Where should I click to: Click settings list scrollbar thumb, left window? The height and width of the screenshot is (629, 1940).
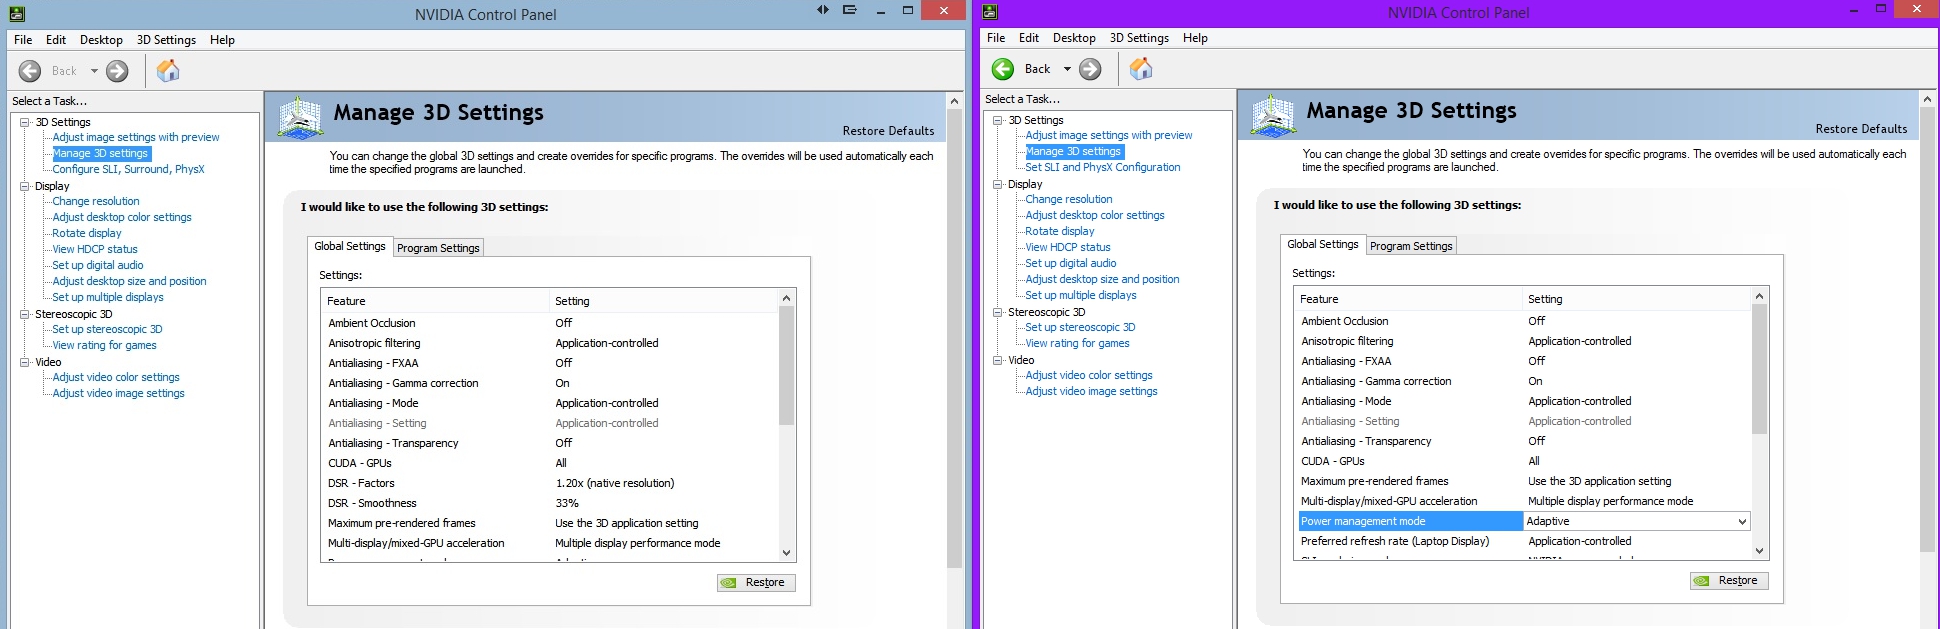pyautogui.click(x=786, y=366)
